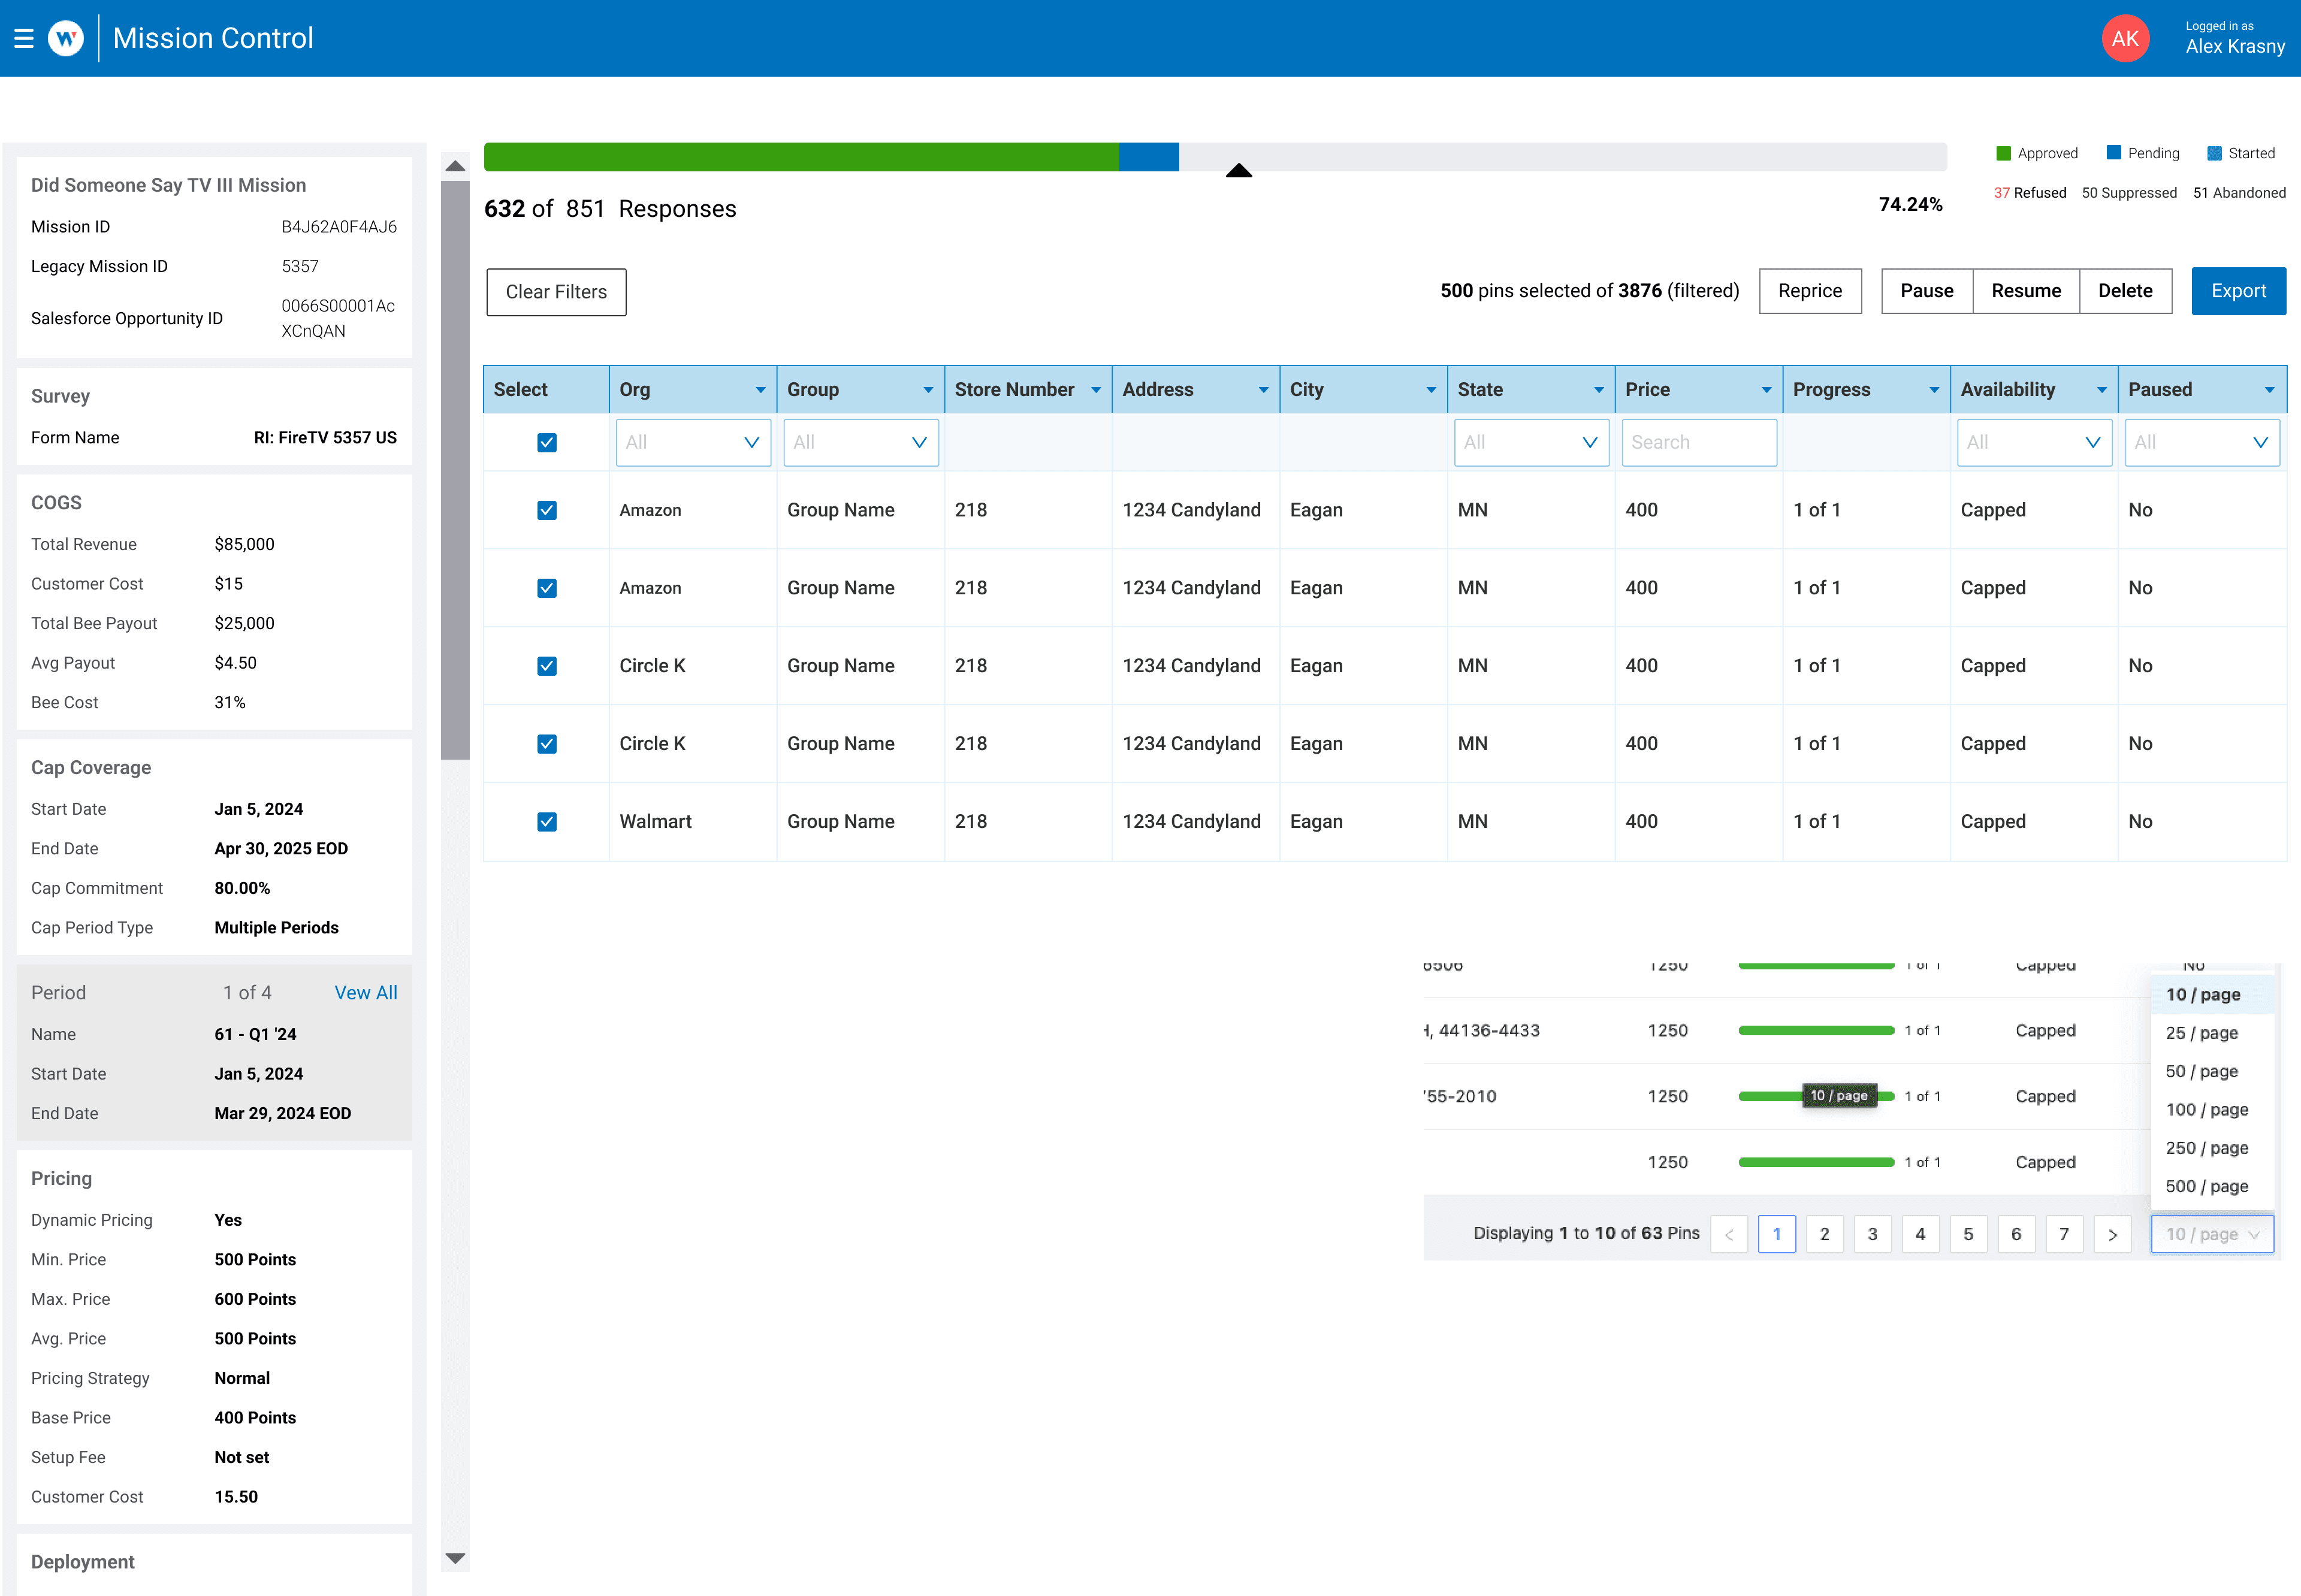Open the State filter dropdown
The width and height of the screenshot is (2301, 1596).
click(x=1531, y=442)
